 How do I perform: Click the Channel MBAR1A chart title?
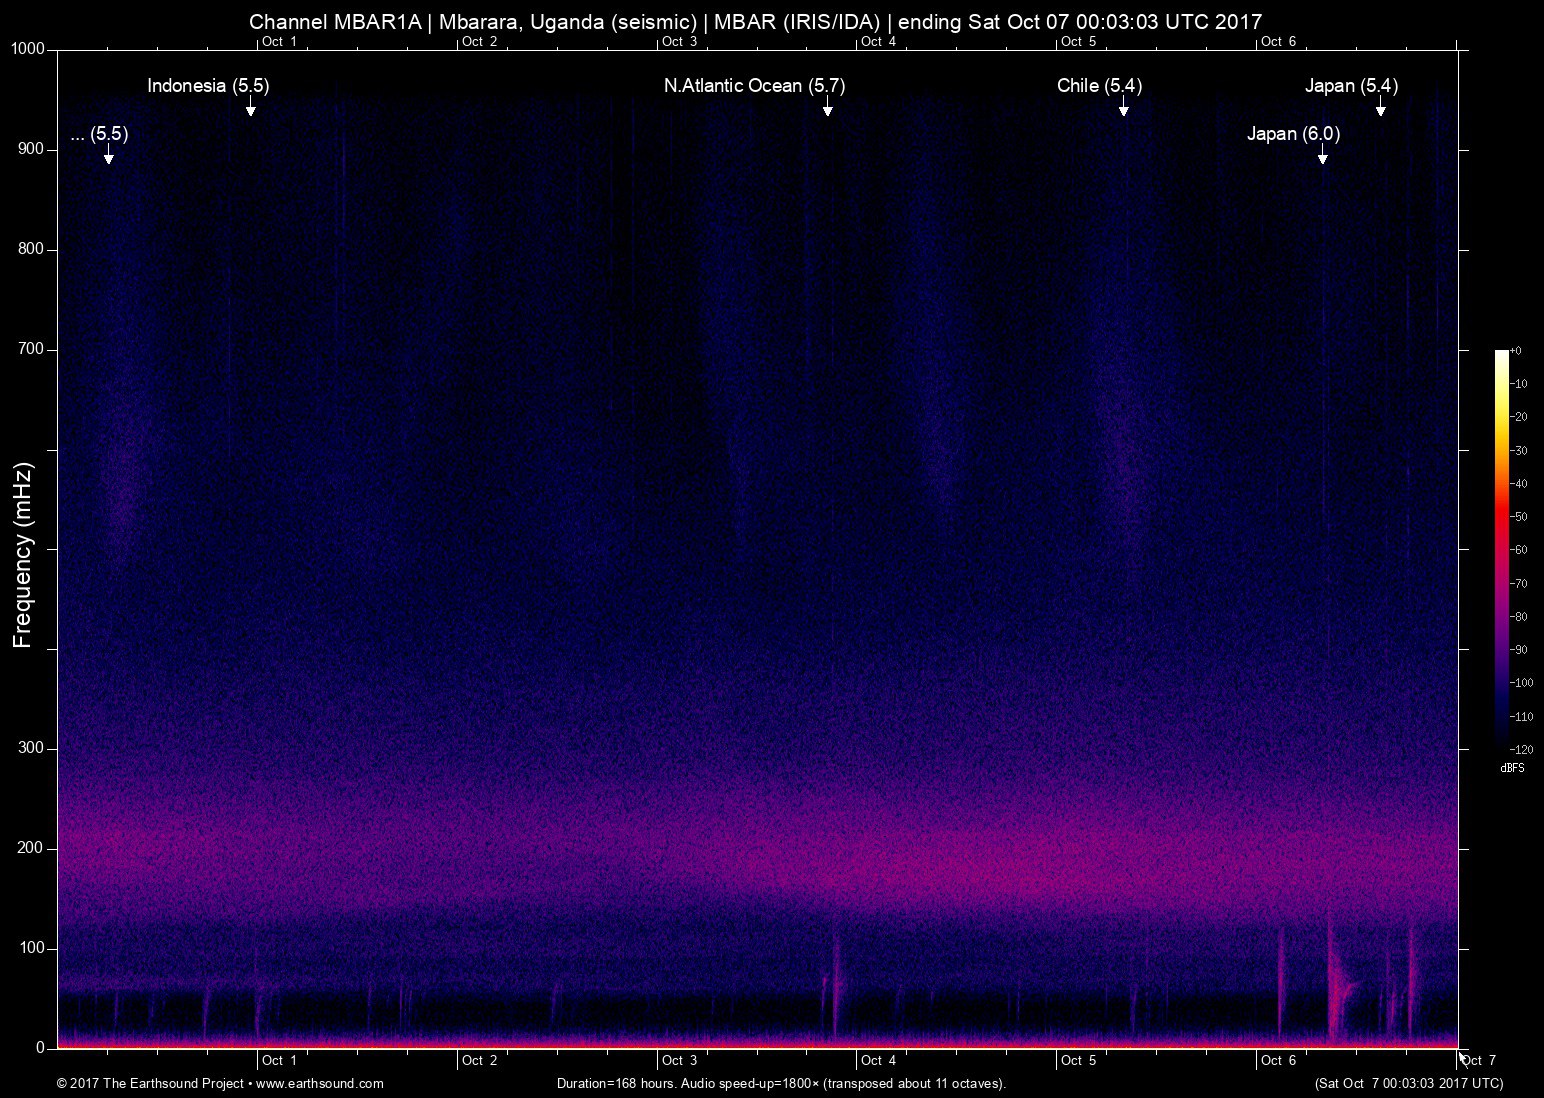pos(755,21)
